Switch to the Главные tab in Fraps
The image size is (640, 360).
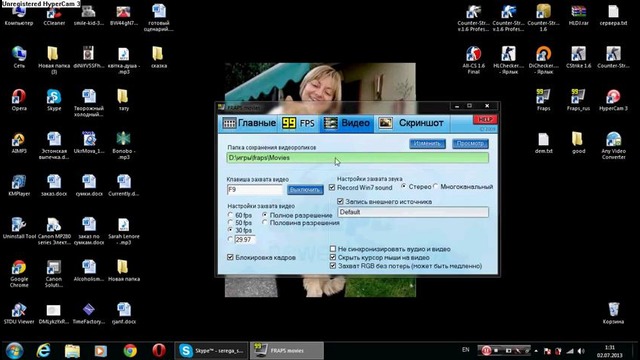coord(249,123)
